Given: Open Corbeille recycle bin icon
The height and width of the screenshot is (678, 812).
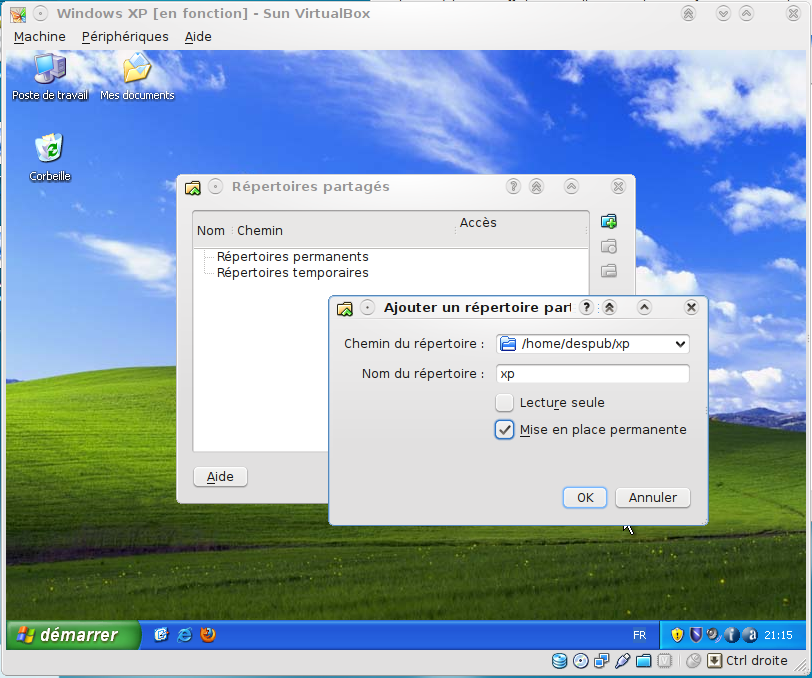Looking at the screenshot, I should [x=49, y=150].
